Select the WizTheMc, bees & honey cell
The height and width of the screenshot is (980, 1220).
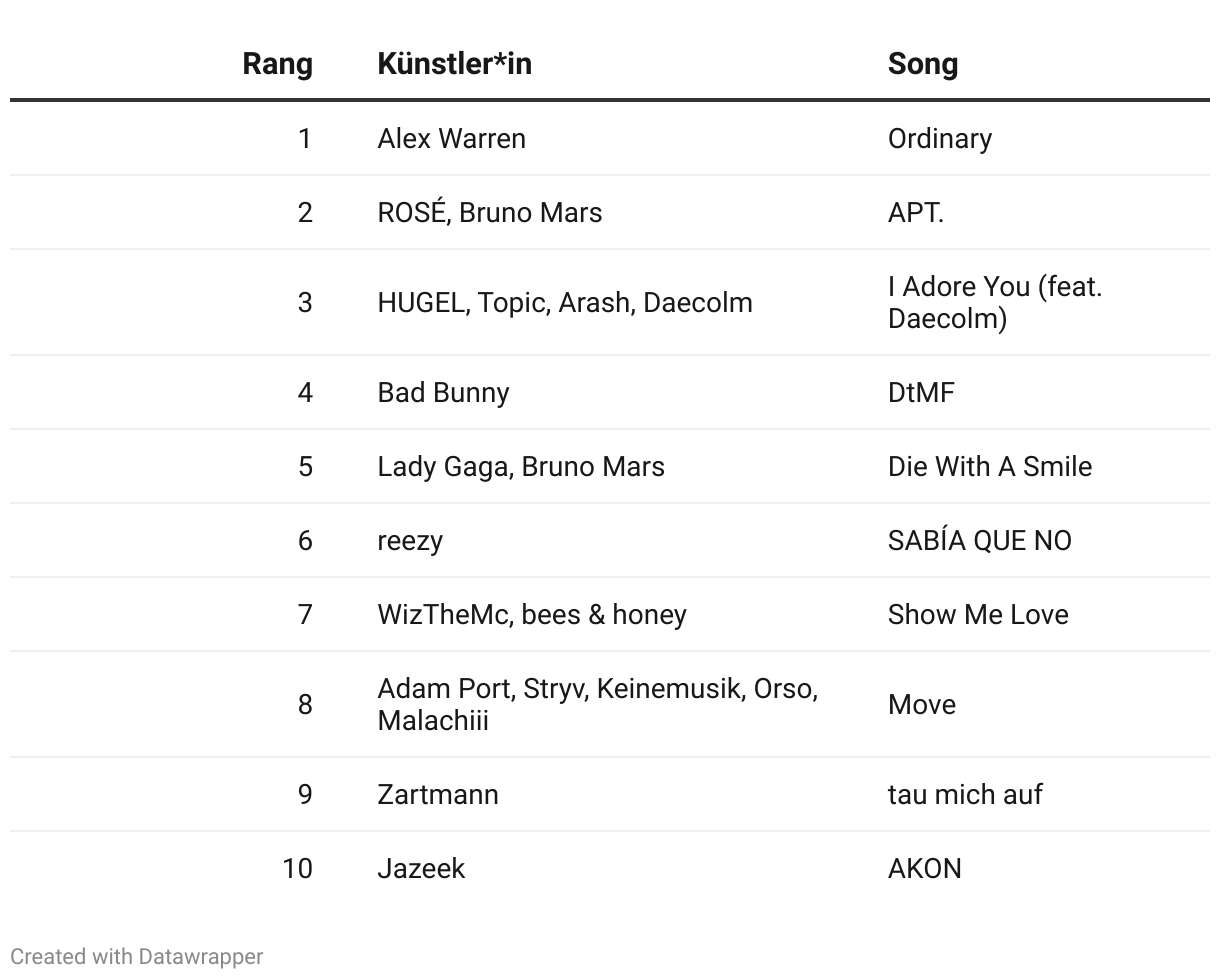tap(531, 614)
